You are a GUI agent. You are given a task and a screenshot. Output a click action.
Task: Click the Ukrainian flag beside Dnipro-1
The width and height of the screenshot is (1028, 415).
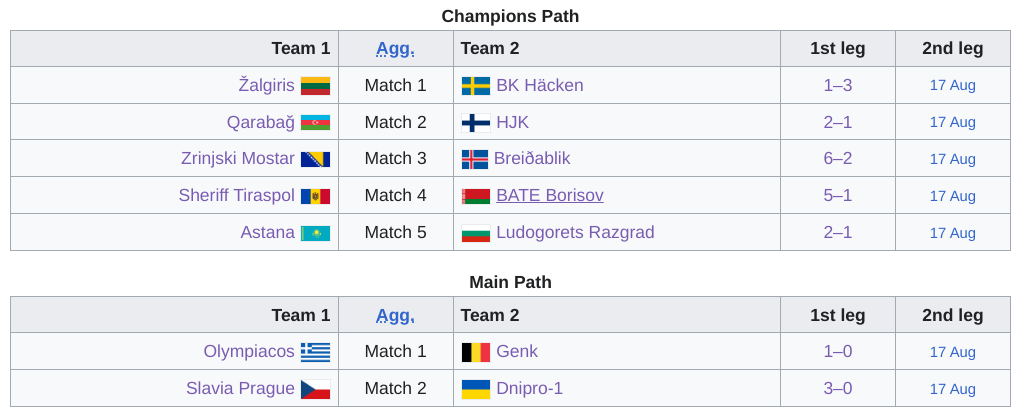click(x=476, y=389)
